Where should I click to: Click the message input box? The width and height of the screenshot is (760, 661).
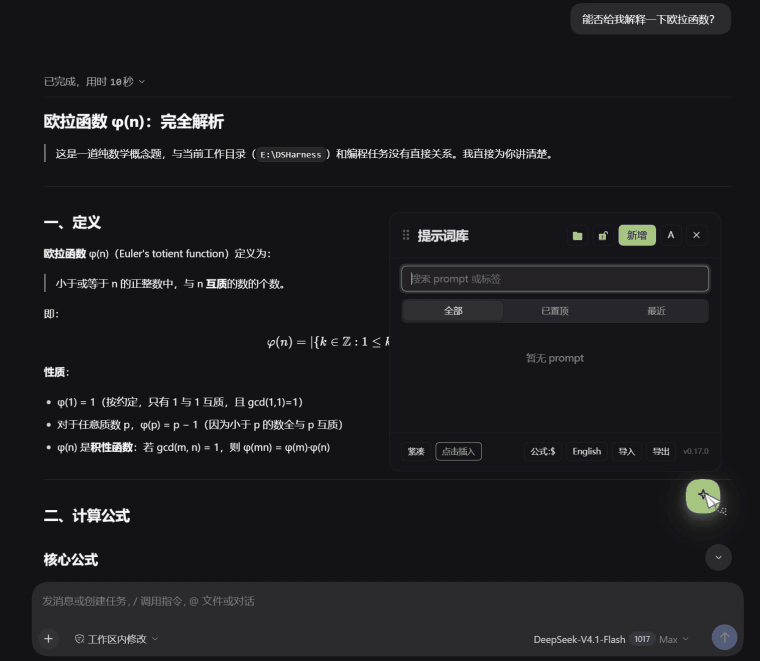coord(388,601)
